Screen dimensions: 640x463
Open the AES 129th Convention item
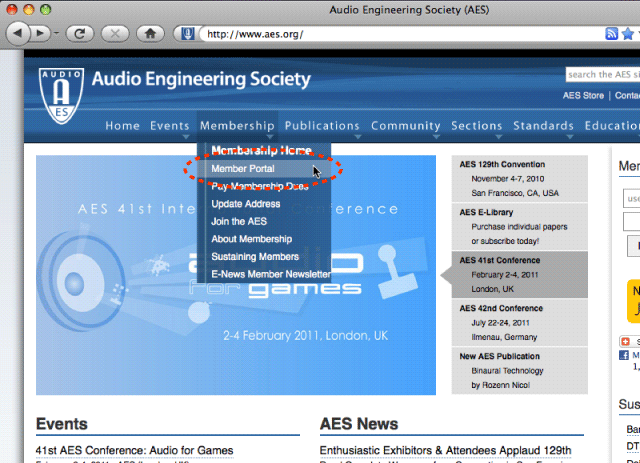tap(519, 178)
